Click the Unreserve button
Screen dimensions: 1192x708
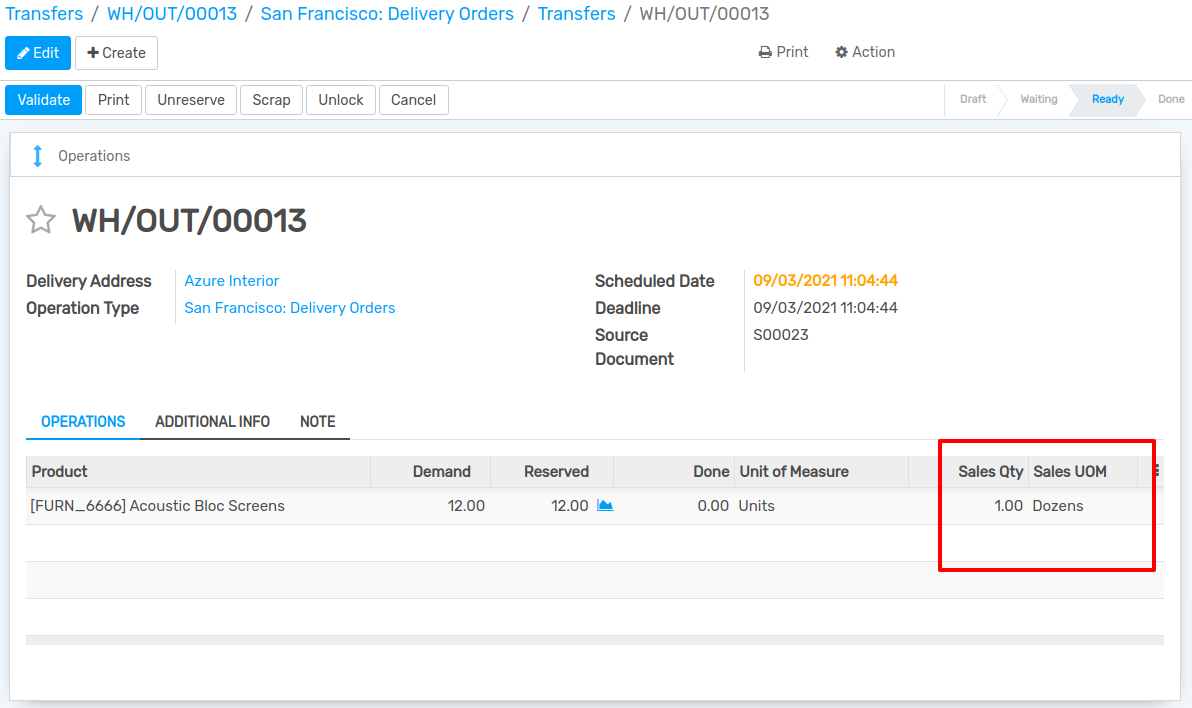click(190, 99)
